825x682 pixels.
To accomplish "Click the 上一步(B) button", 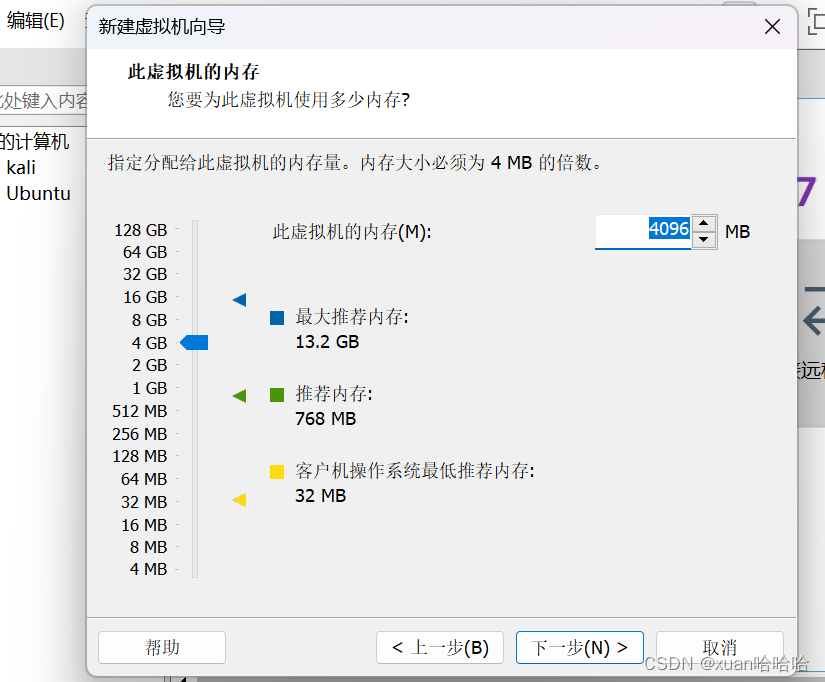I will pos(439,647).
